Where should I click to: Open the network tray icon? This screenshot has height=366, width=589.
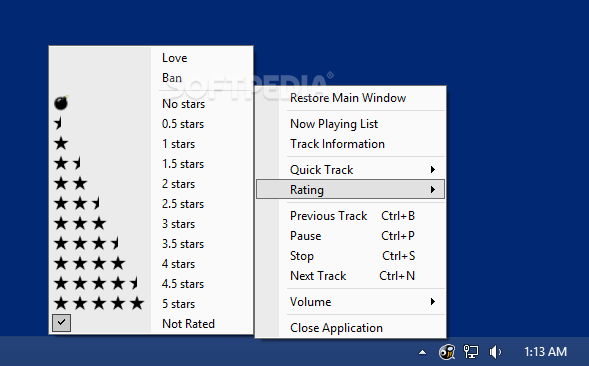471,352
